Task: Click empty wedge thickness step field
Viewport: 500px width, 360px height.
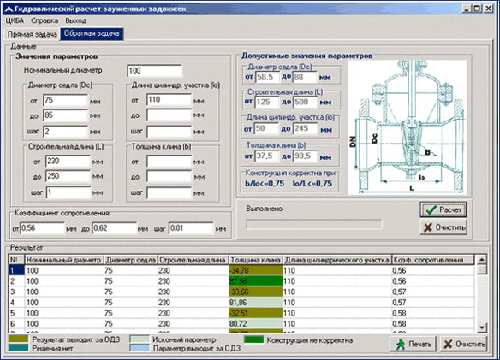Action: click(169, 193)
